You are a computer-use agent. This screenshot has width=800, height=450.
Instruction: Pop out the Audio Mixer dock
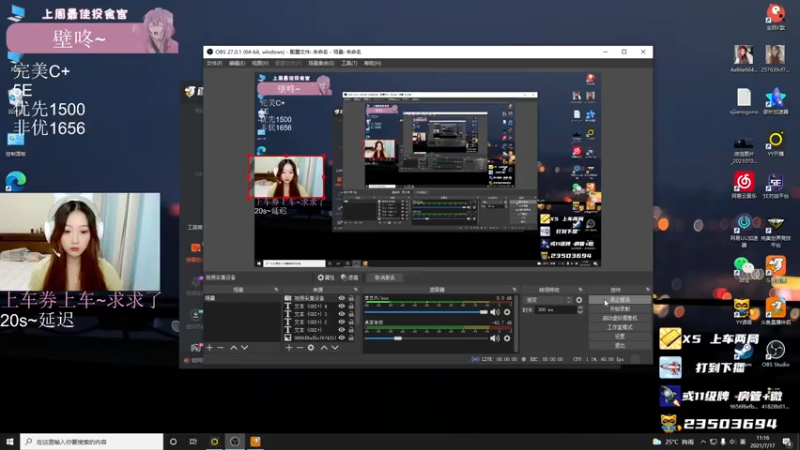point(514,290)
